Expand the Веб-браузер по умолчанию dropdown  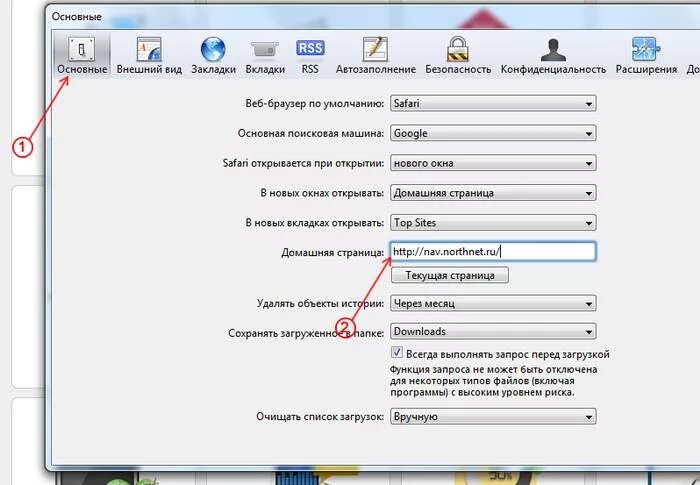point(493,104)
